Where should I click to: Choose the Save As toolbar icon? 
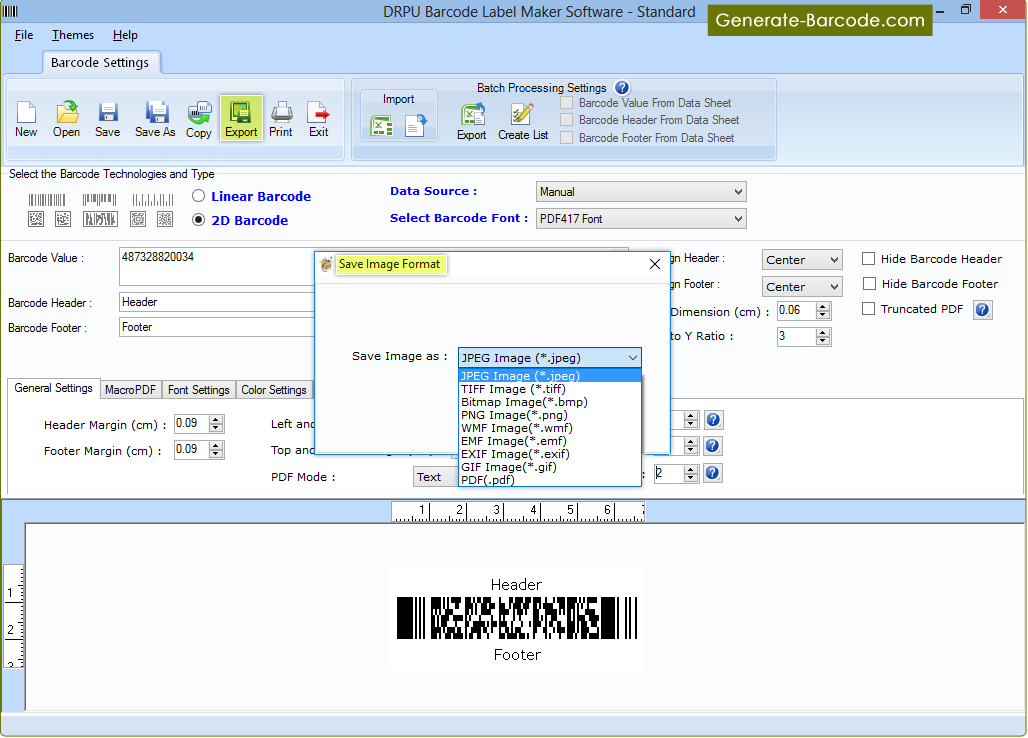click(x=155, y=119)
